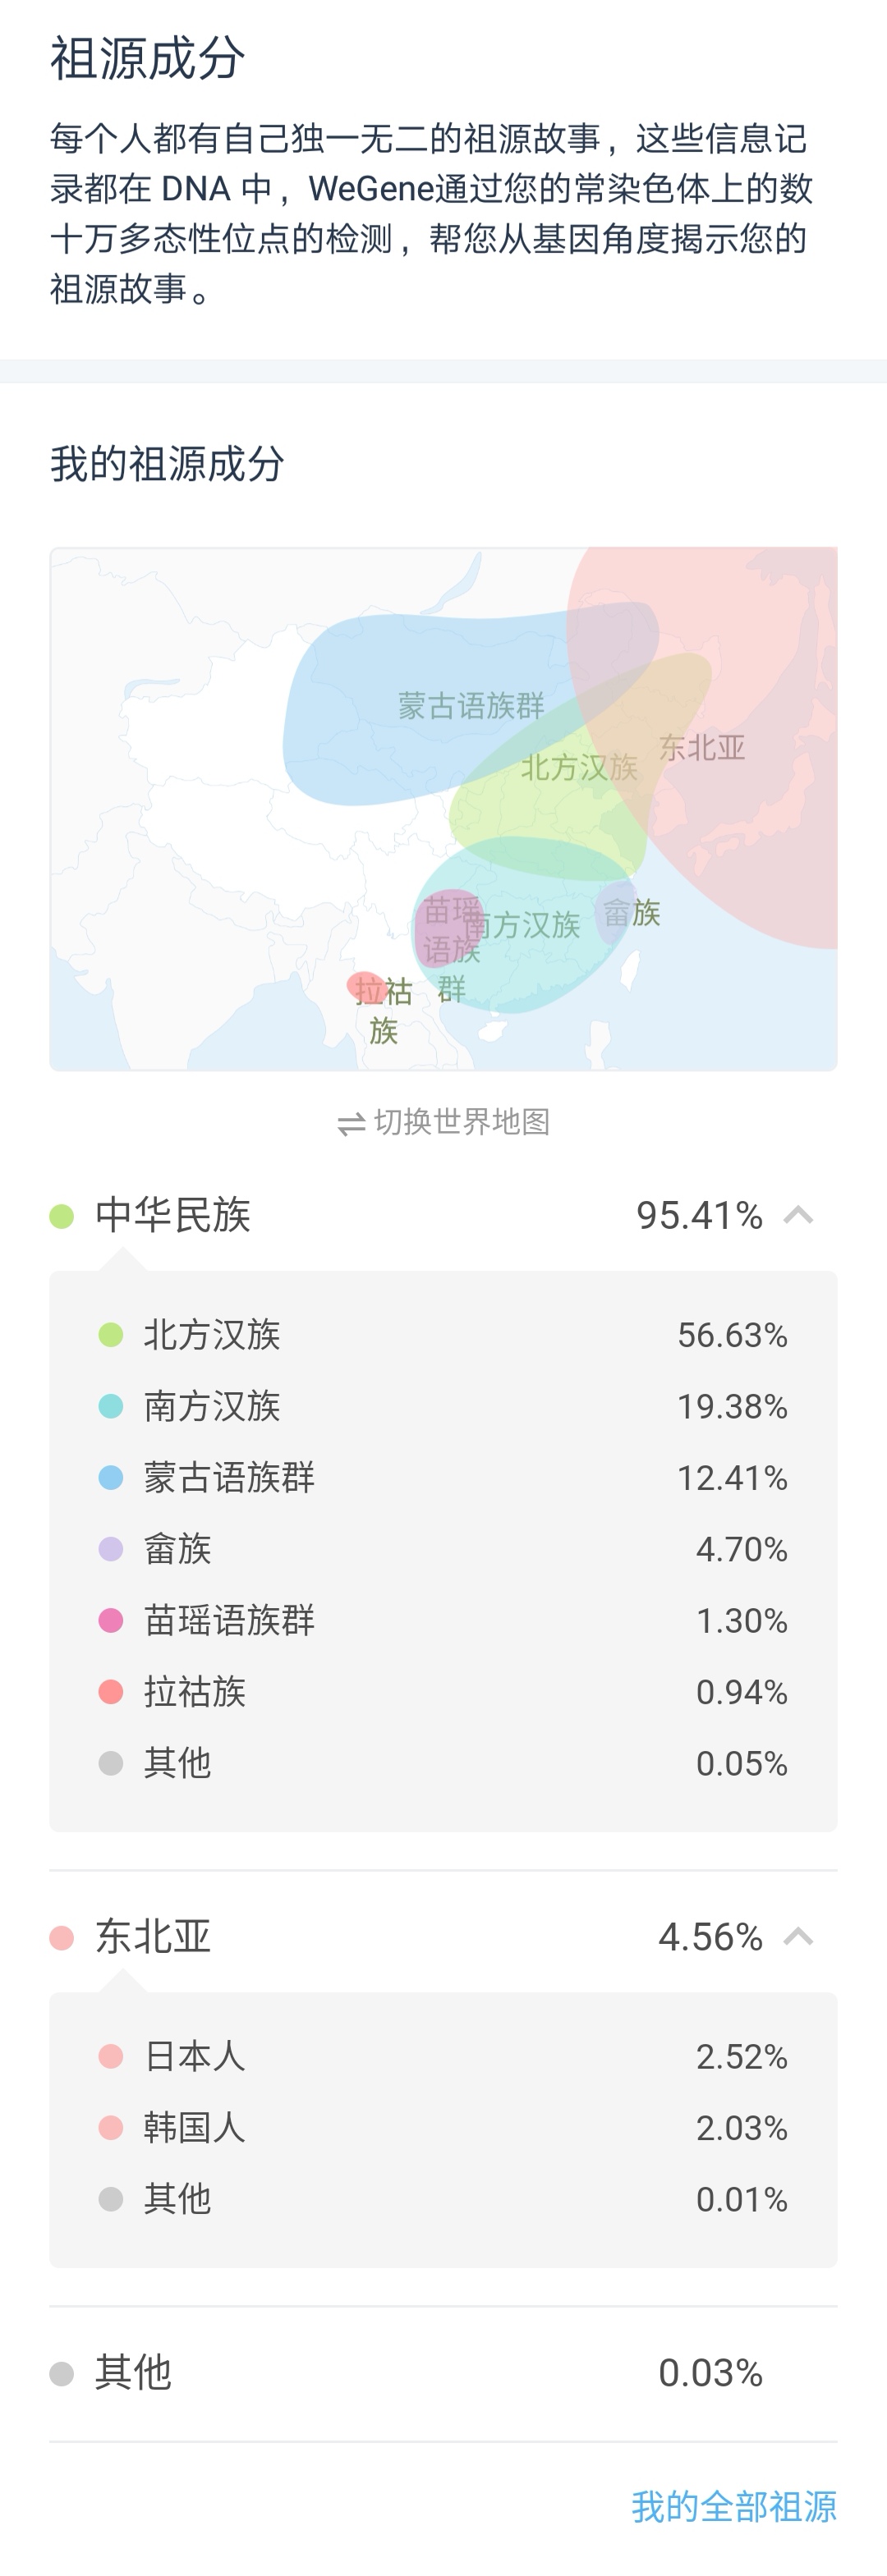Viewport: 887px width, 2576px height.
Task: Collapse the 中华民族 section chevron
Action: 798,1216
